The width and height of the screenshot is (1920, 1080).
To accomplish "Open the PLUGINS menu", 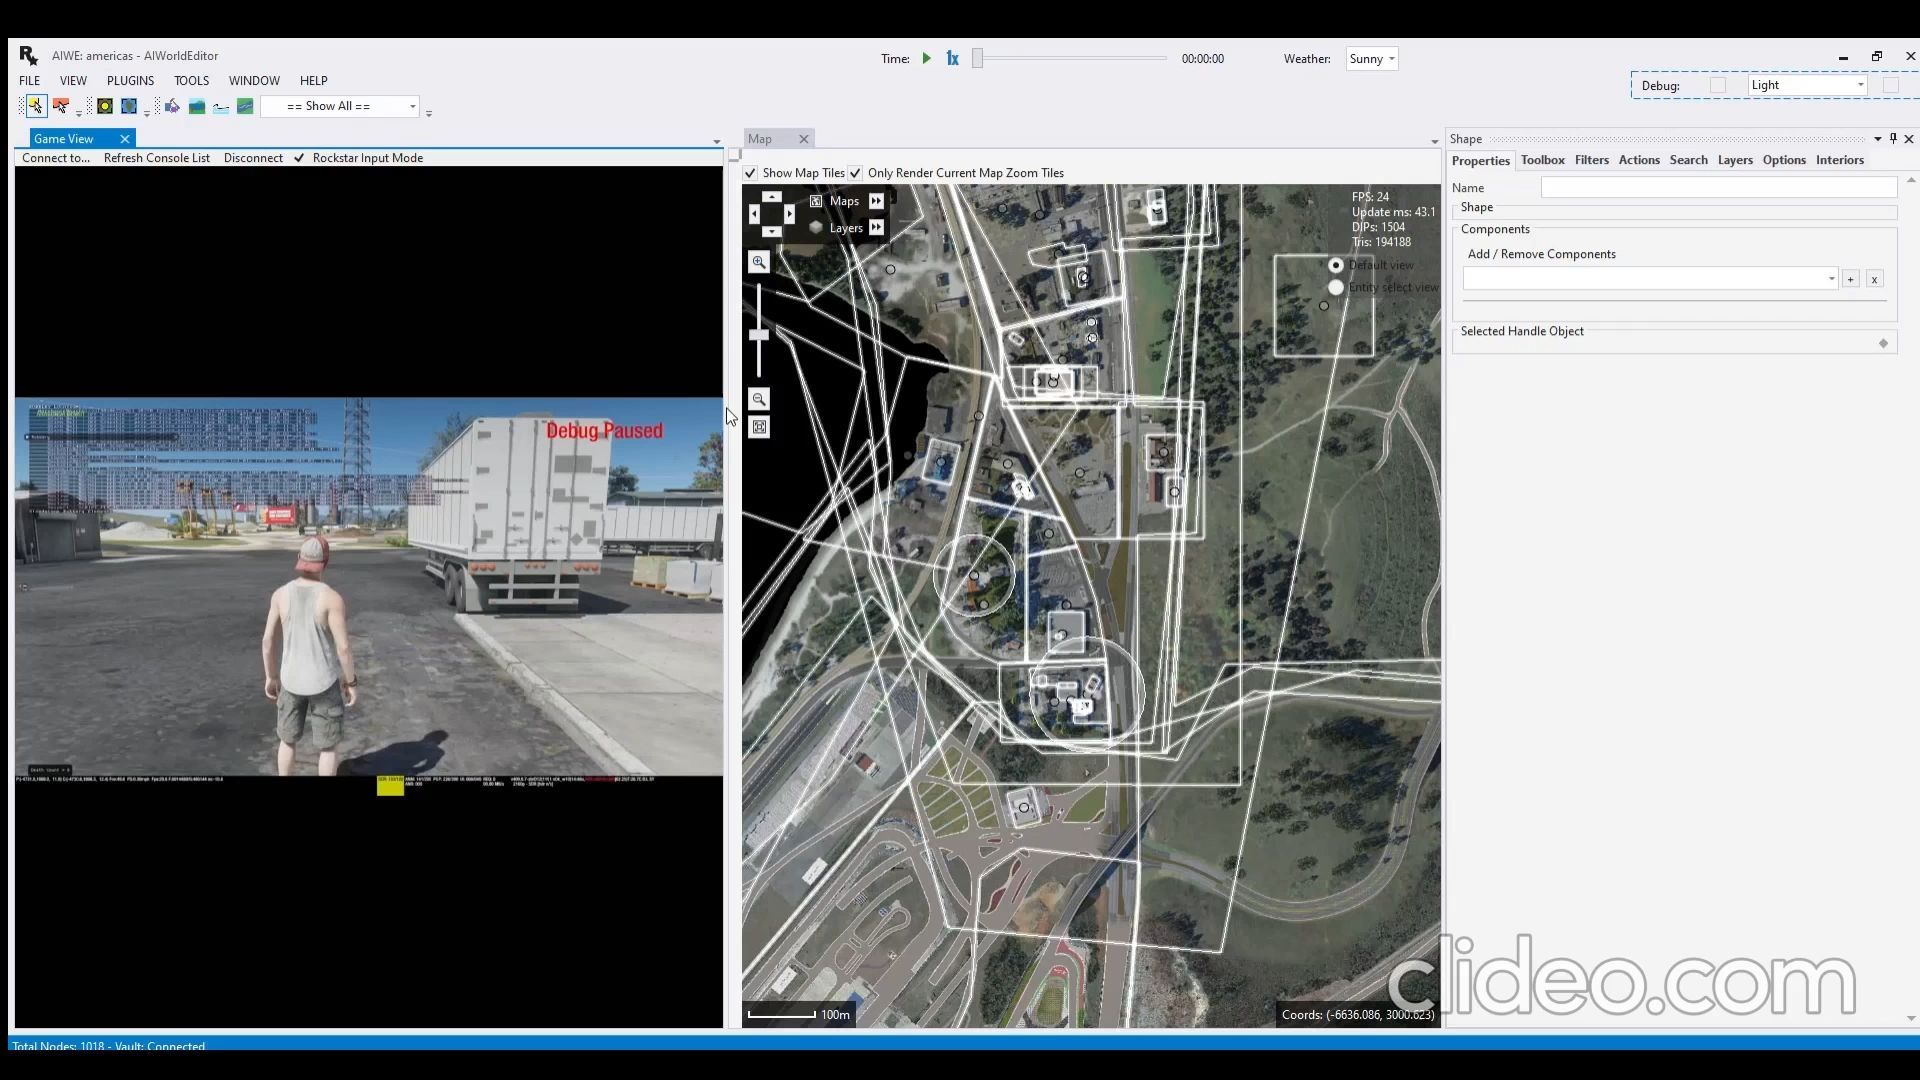I will coord(130,81).
